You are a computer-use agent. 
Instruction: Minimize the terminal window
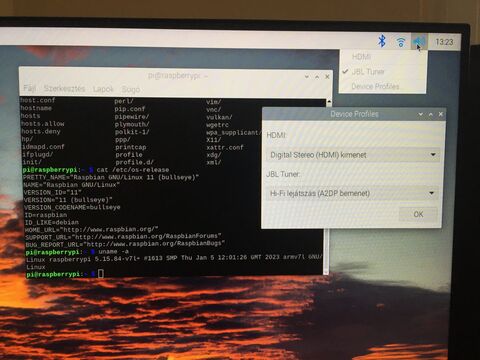coord(306,77)
